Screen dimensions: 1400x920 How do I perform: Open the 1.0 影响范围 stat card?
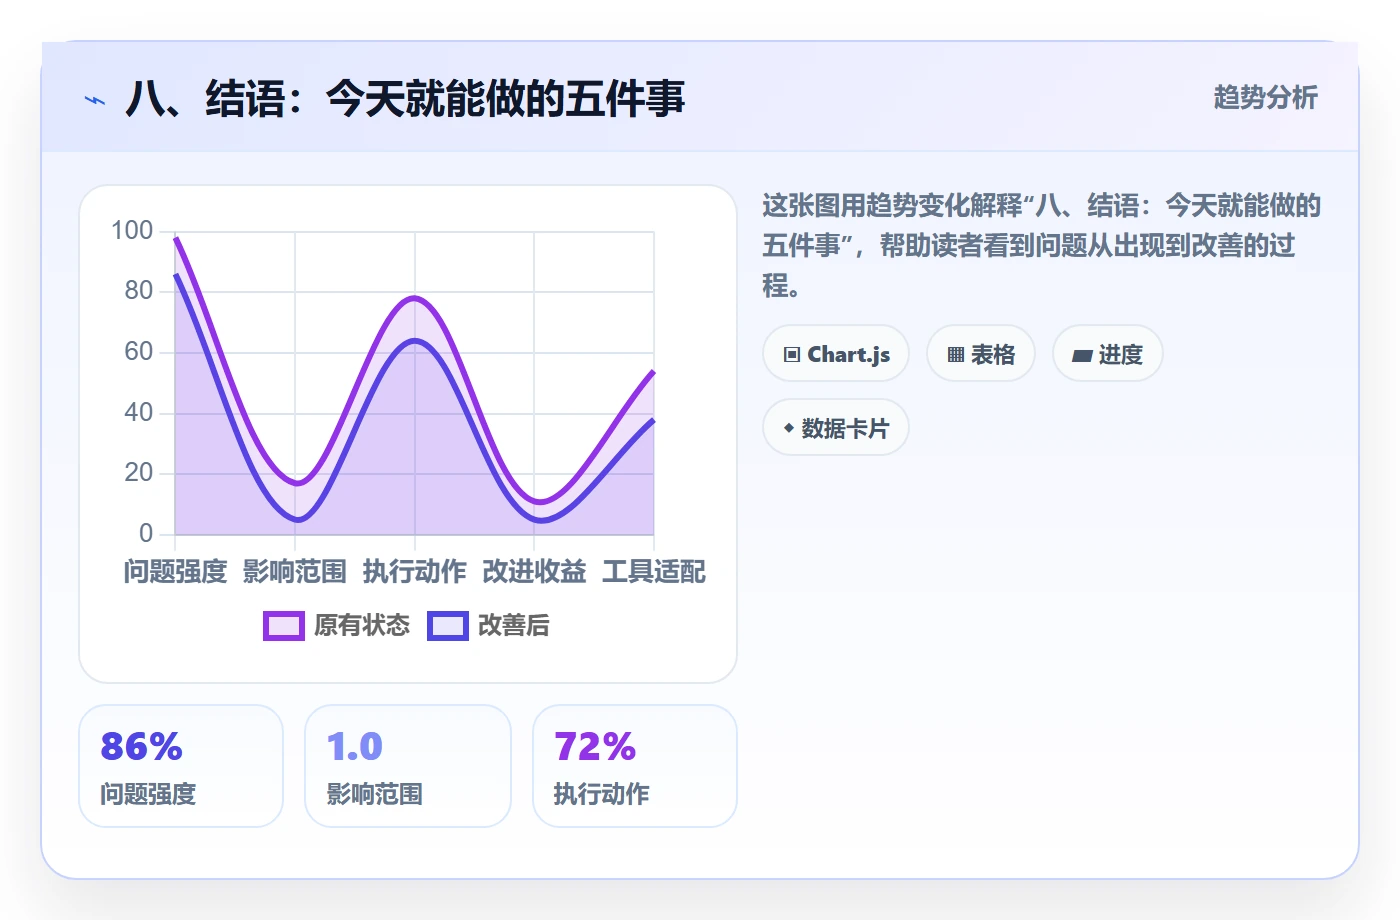[408, 766]
